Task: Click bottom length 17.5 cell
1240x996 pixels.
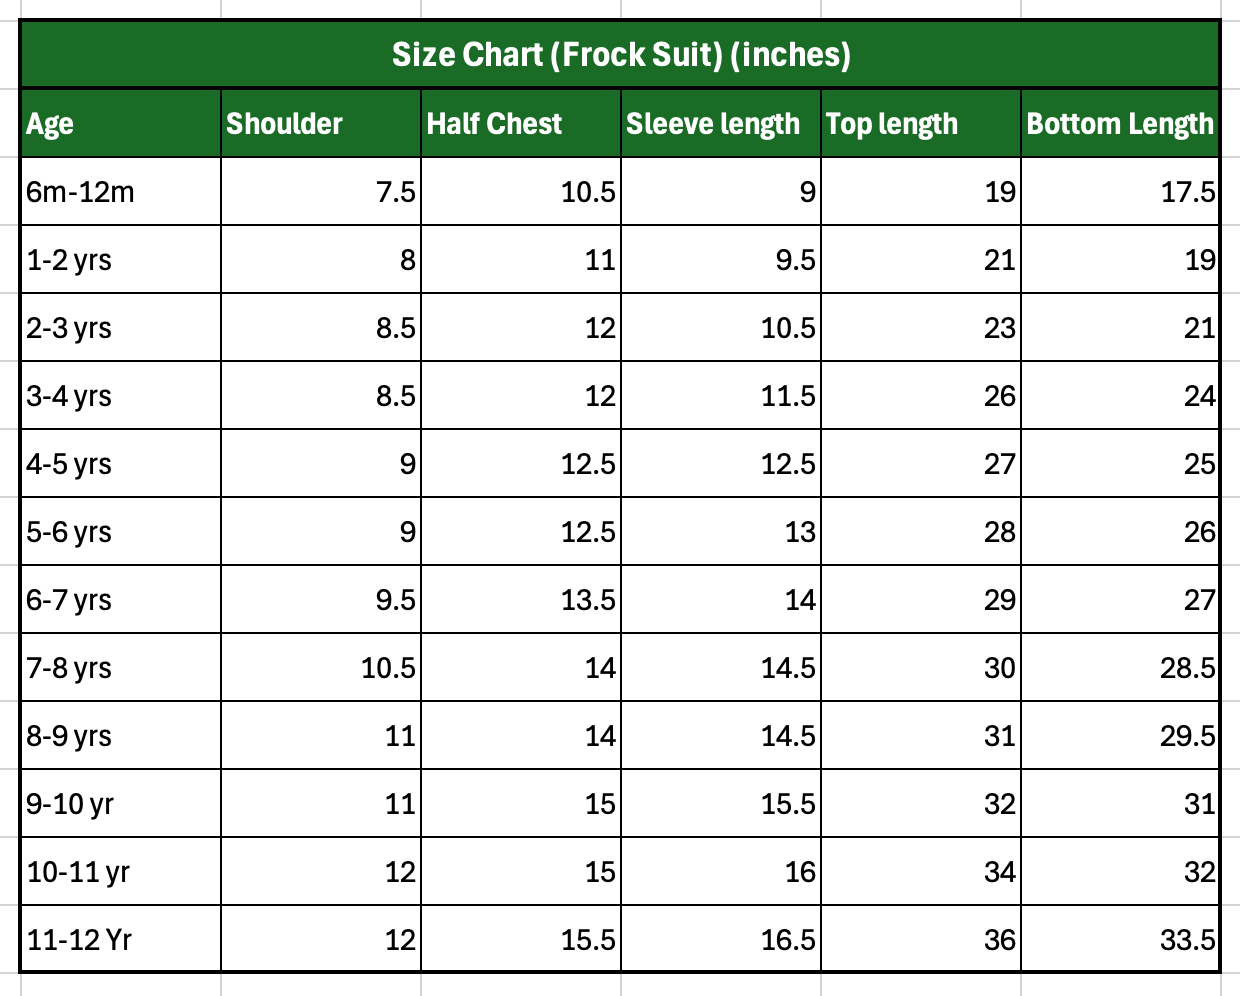Action: [1120, 191]
